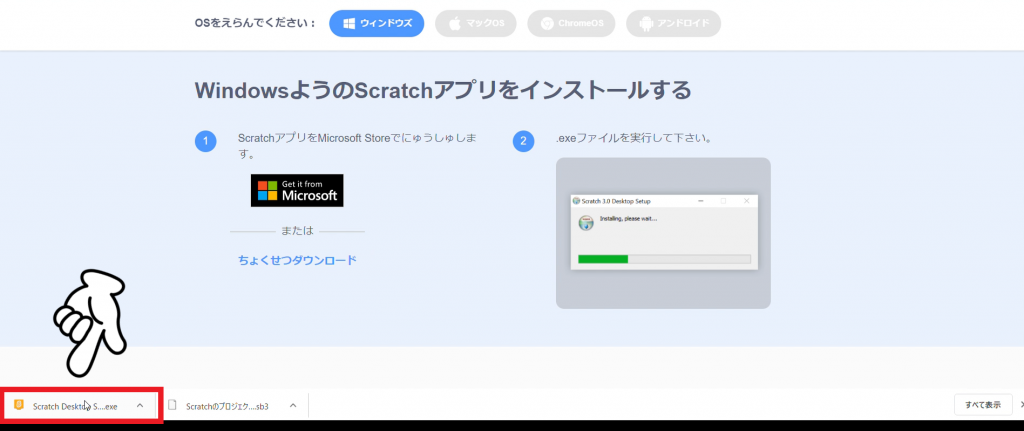Open the Get it from Microsoft badge
The width and height of the screenshot is (1024, 431).
point(297,190)
